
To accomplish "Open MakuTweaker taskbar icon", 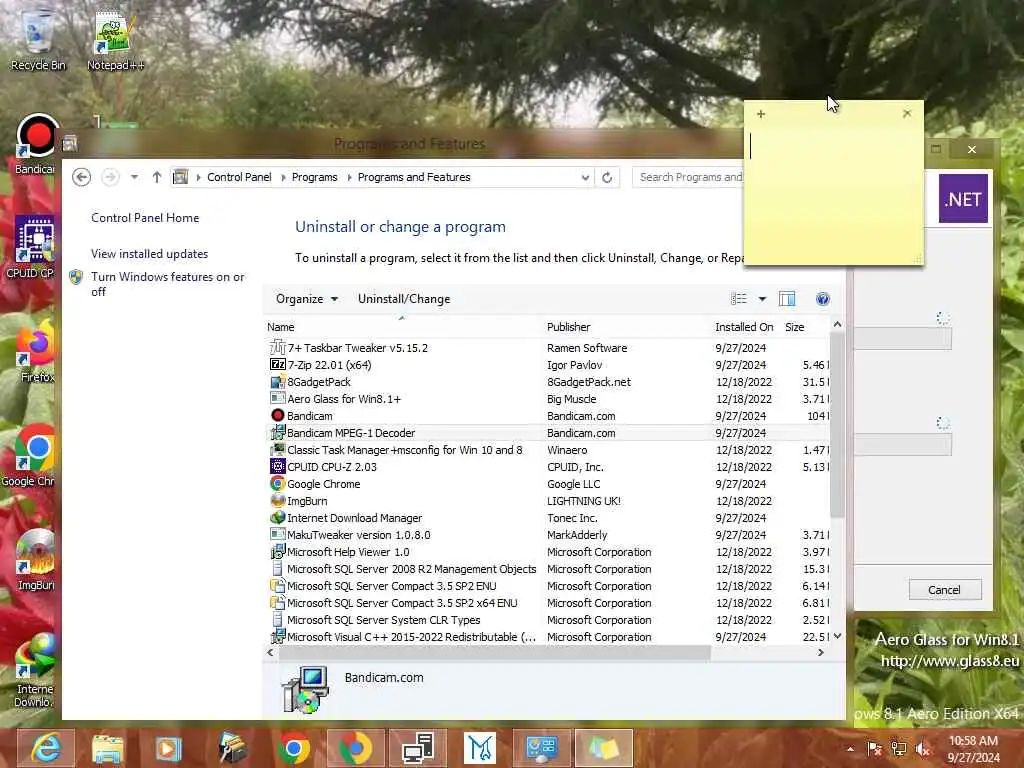I will click(480, 748).
